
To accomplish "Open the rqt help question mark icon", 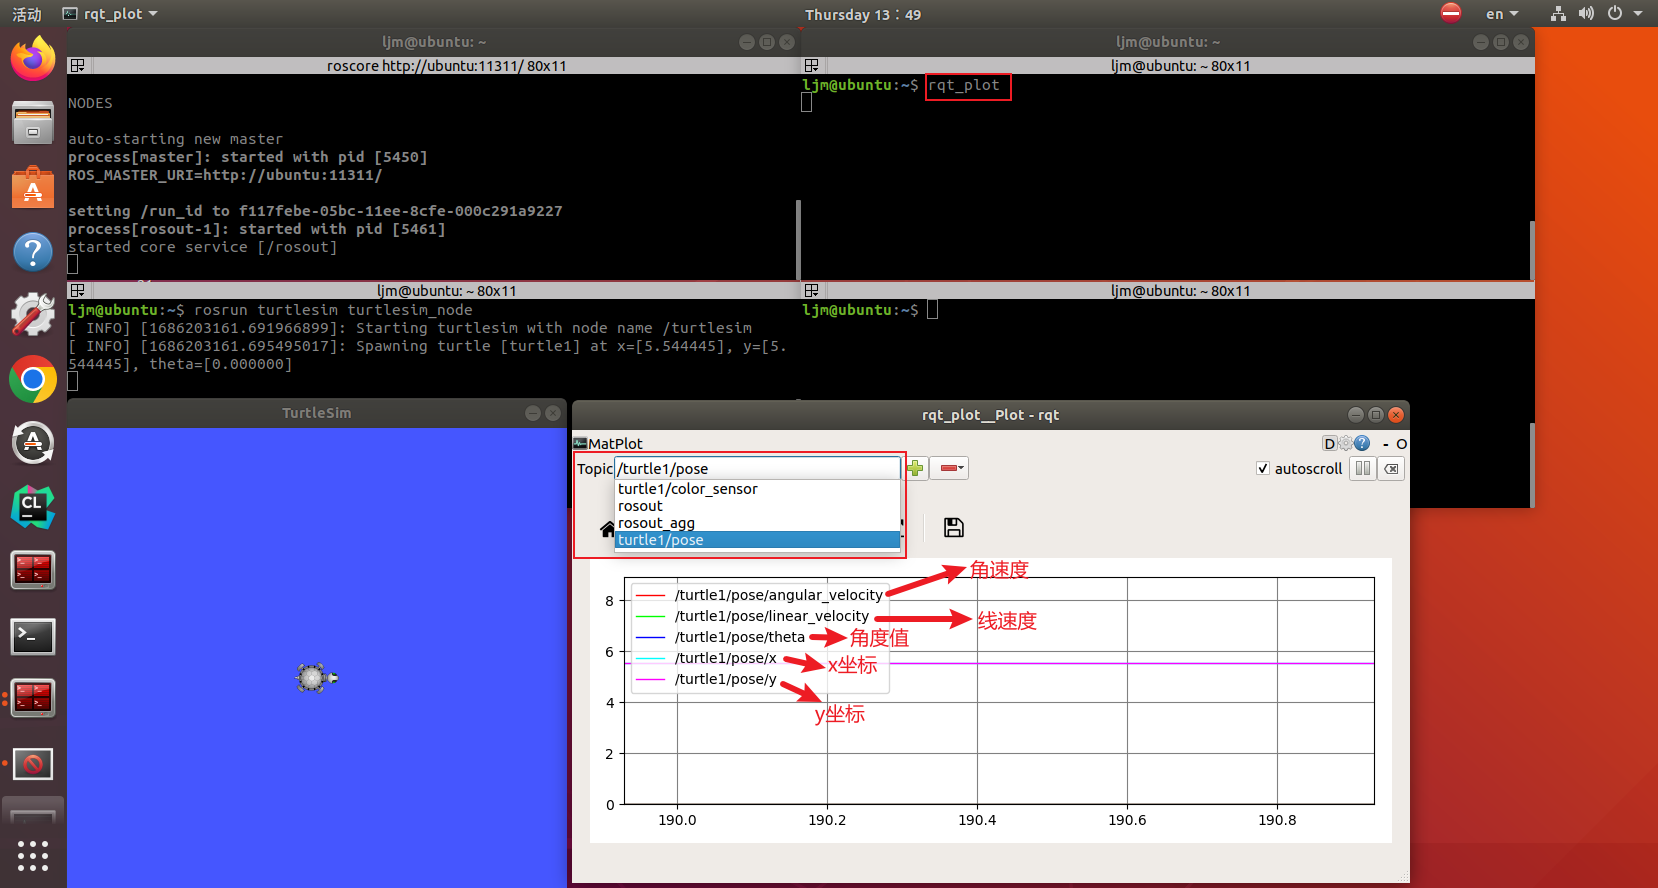I will (1362, 443).
